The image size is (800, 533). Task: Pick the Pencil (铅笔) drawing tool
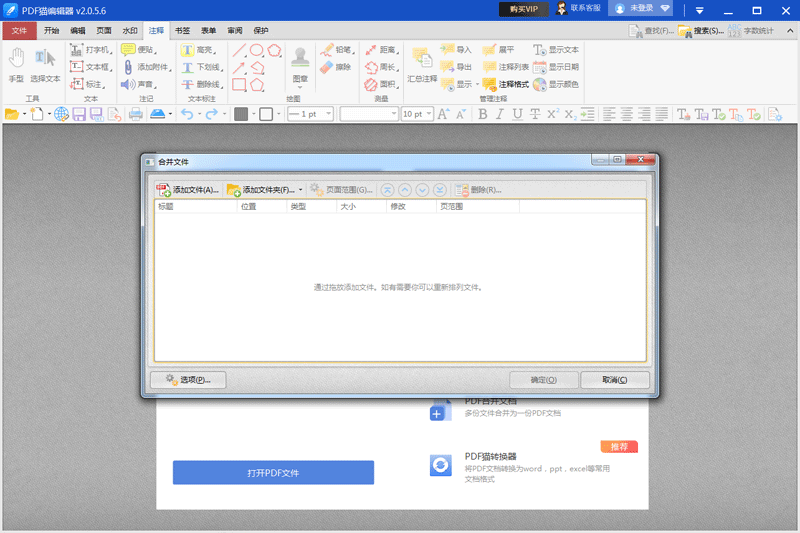point(336,49)
